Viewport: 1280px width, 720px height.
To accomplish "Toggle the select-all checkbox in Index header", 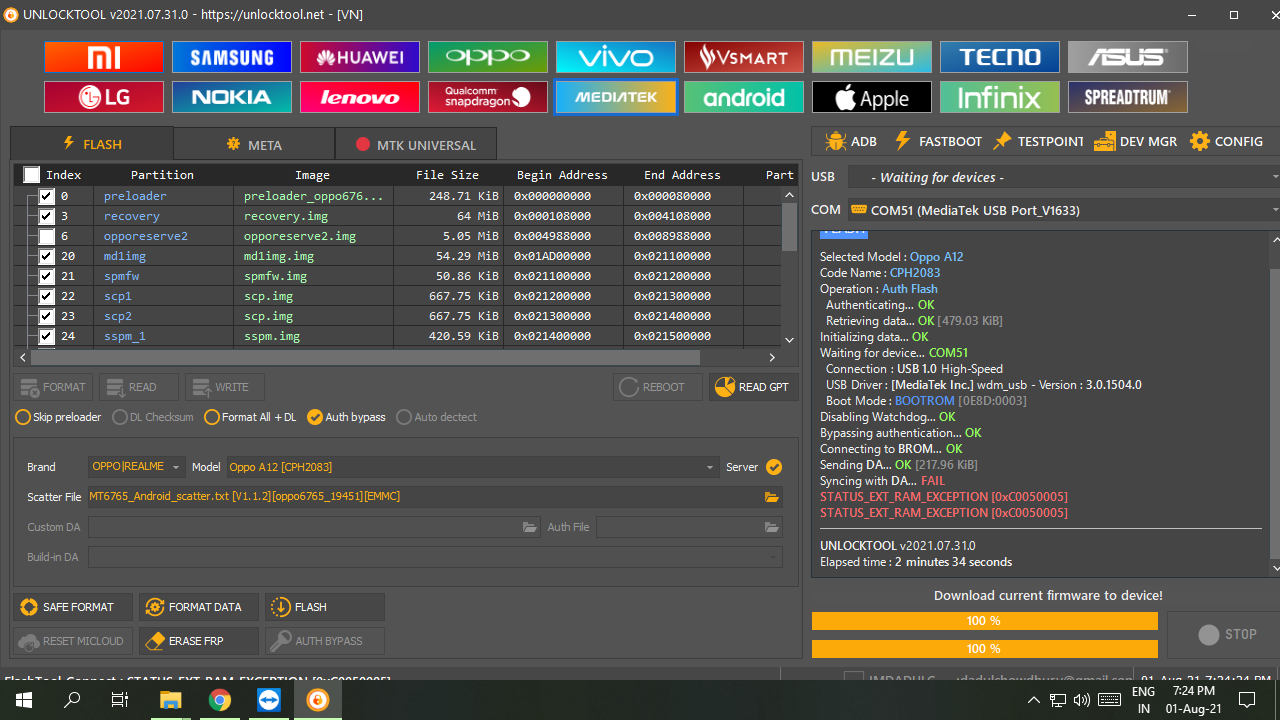I will coord(32,175).
